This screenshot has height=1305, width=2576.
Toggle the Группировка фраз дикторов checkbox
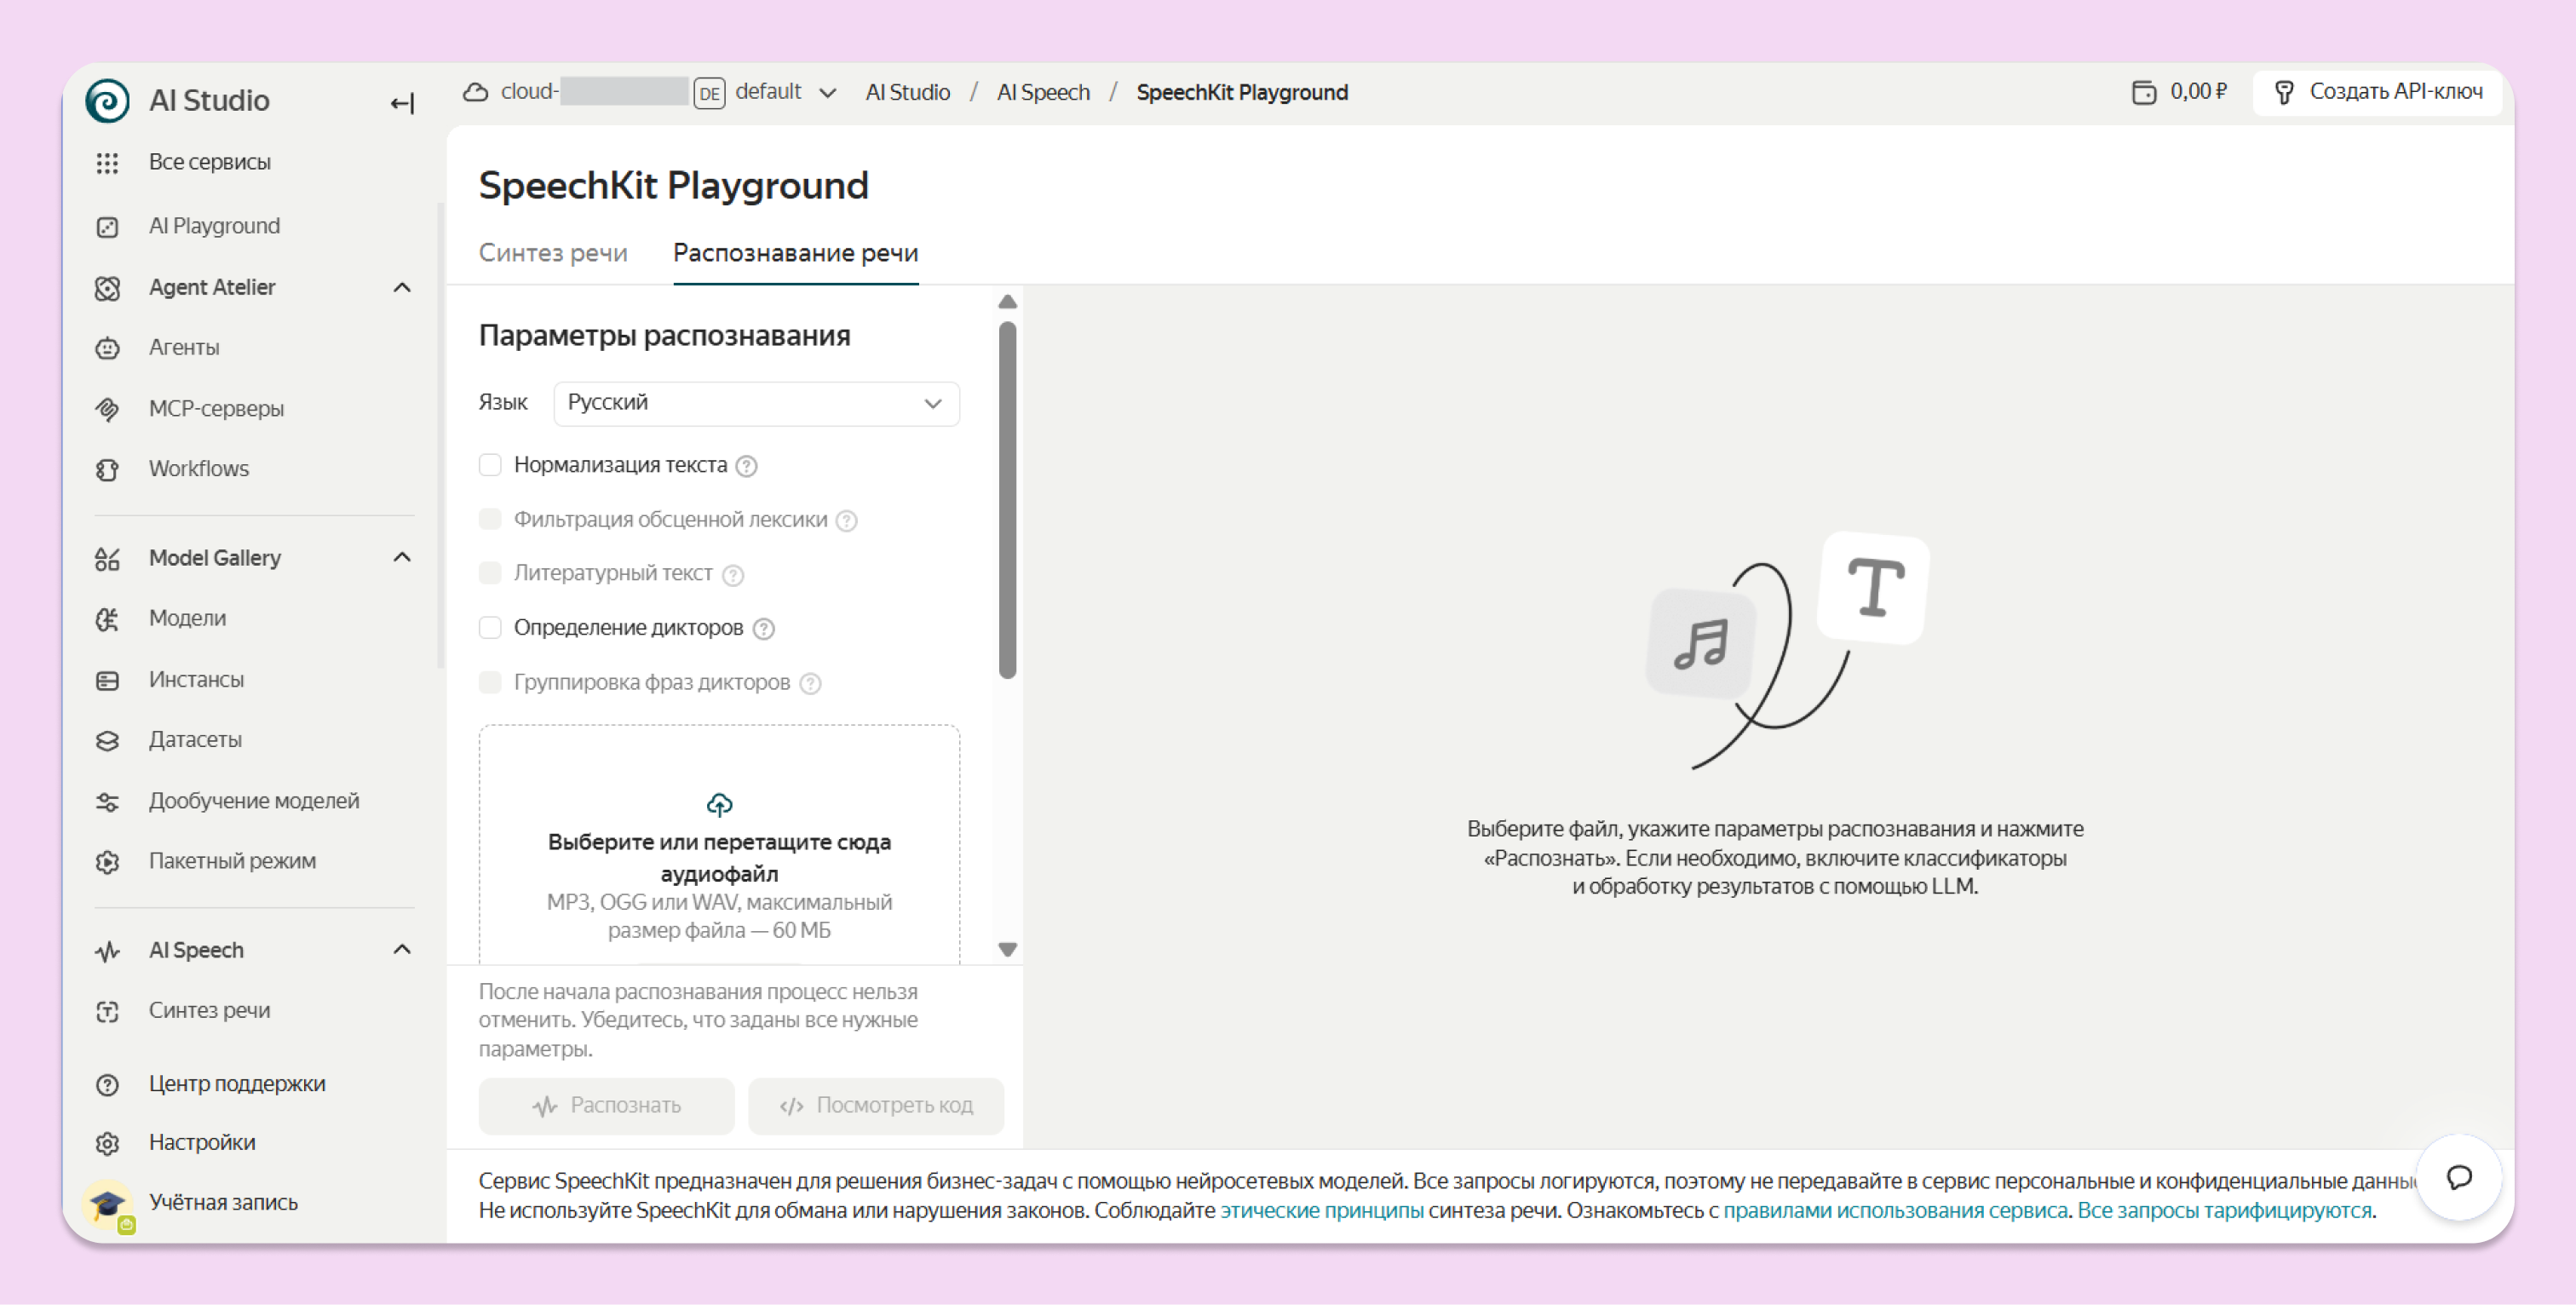[x=490, y=682]
